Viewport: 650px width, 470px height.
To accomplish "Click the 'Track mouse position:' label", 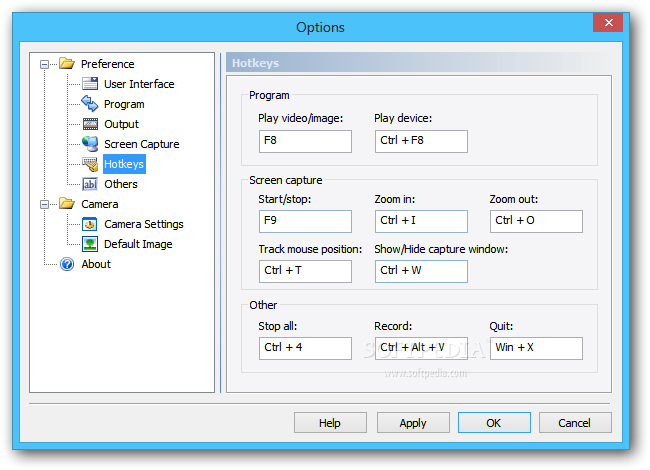I will [x=310, y=250].
